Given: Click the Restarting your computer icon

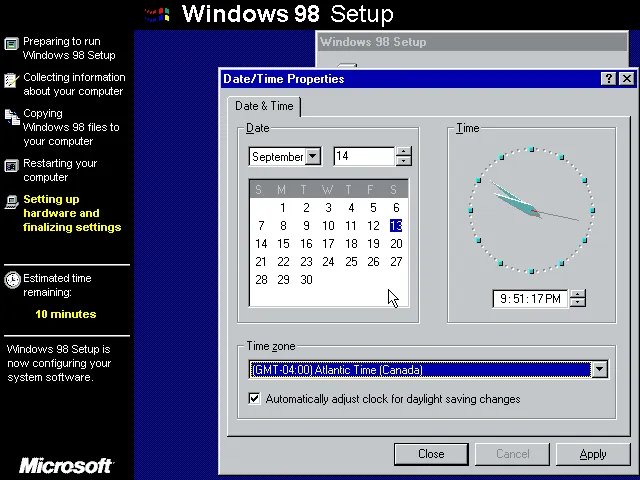Looking at the screenshot, I should [11, 166].
